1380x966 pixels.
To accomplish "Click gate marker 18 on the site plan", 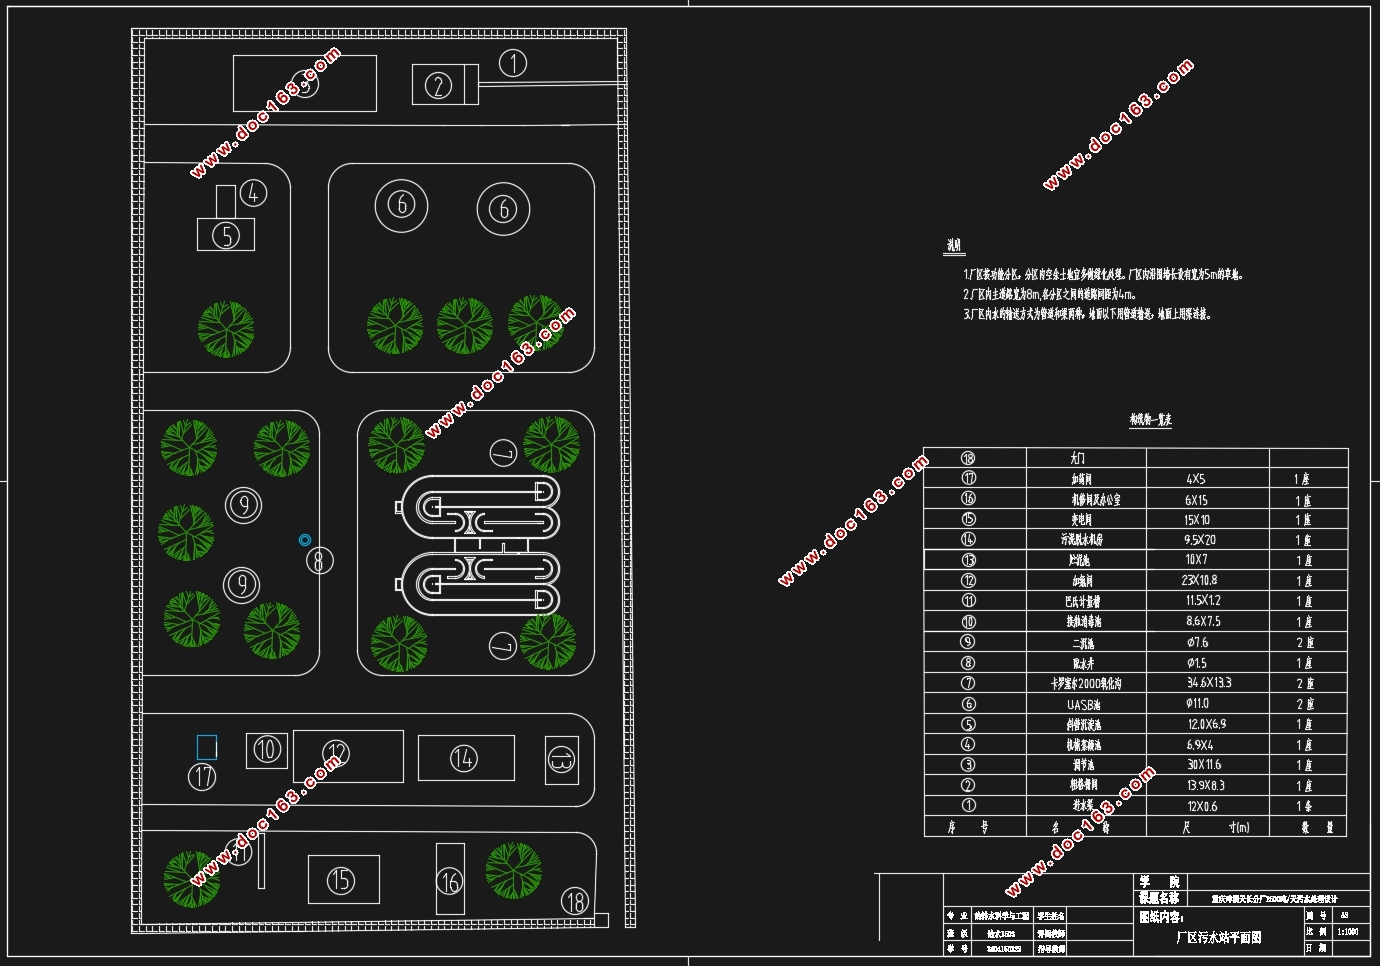I will [575, 901].
